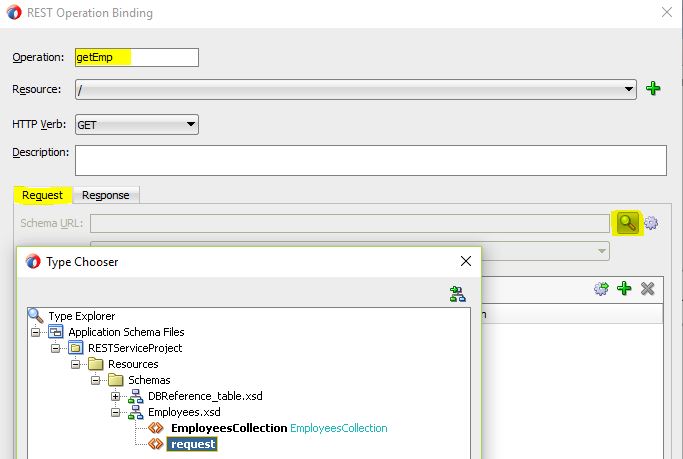The image size is (683, 459).
Task: Select Application Schema Files label
Action: click(126, 332)
